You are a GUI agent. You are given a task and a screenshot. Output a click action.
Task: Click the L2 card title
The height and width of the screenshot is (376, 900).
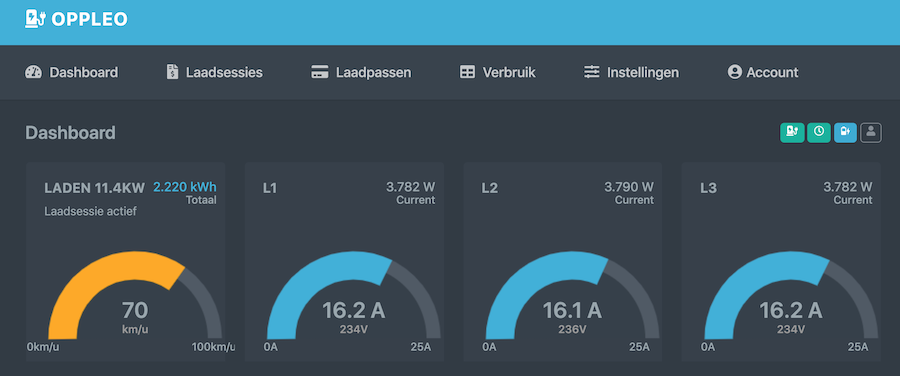pyautogui.click(x=490, y=188)
